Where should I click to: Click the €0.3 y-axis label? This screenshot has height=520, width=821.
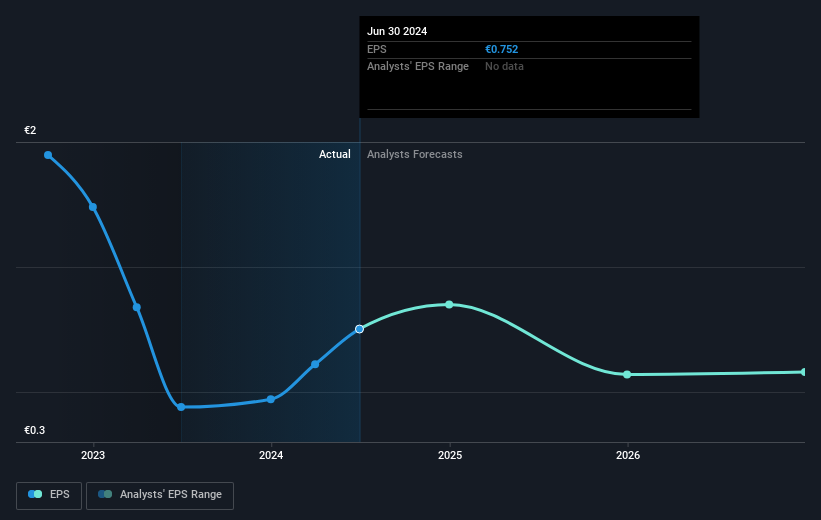tap(35, 430)
